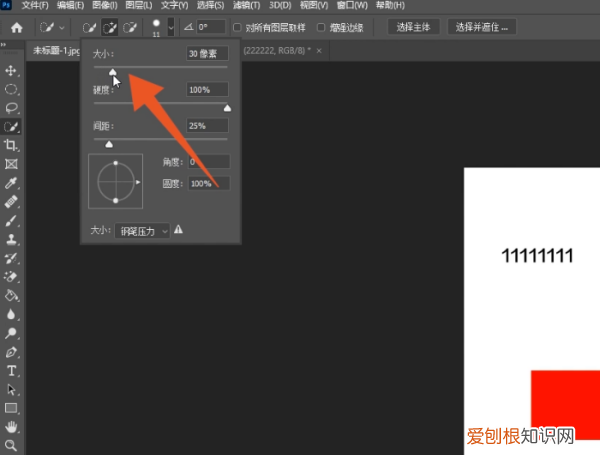The width and height of the screenshot is (600, 455).
Task: Open the brush picker dropdown arrow
Action: pyautogui.click(x=171, y=28)
